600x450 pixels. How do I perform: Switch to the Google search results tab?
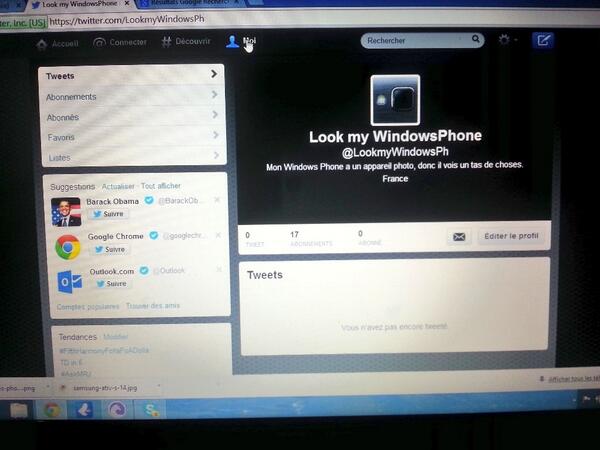tap(189, 3)
